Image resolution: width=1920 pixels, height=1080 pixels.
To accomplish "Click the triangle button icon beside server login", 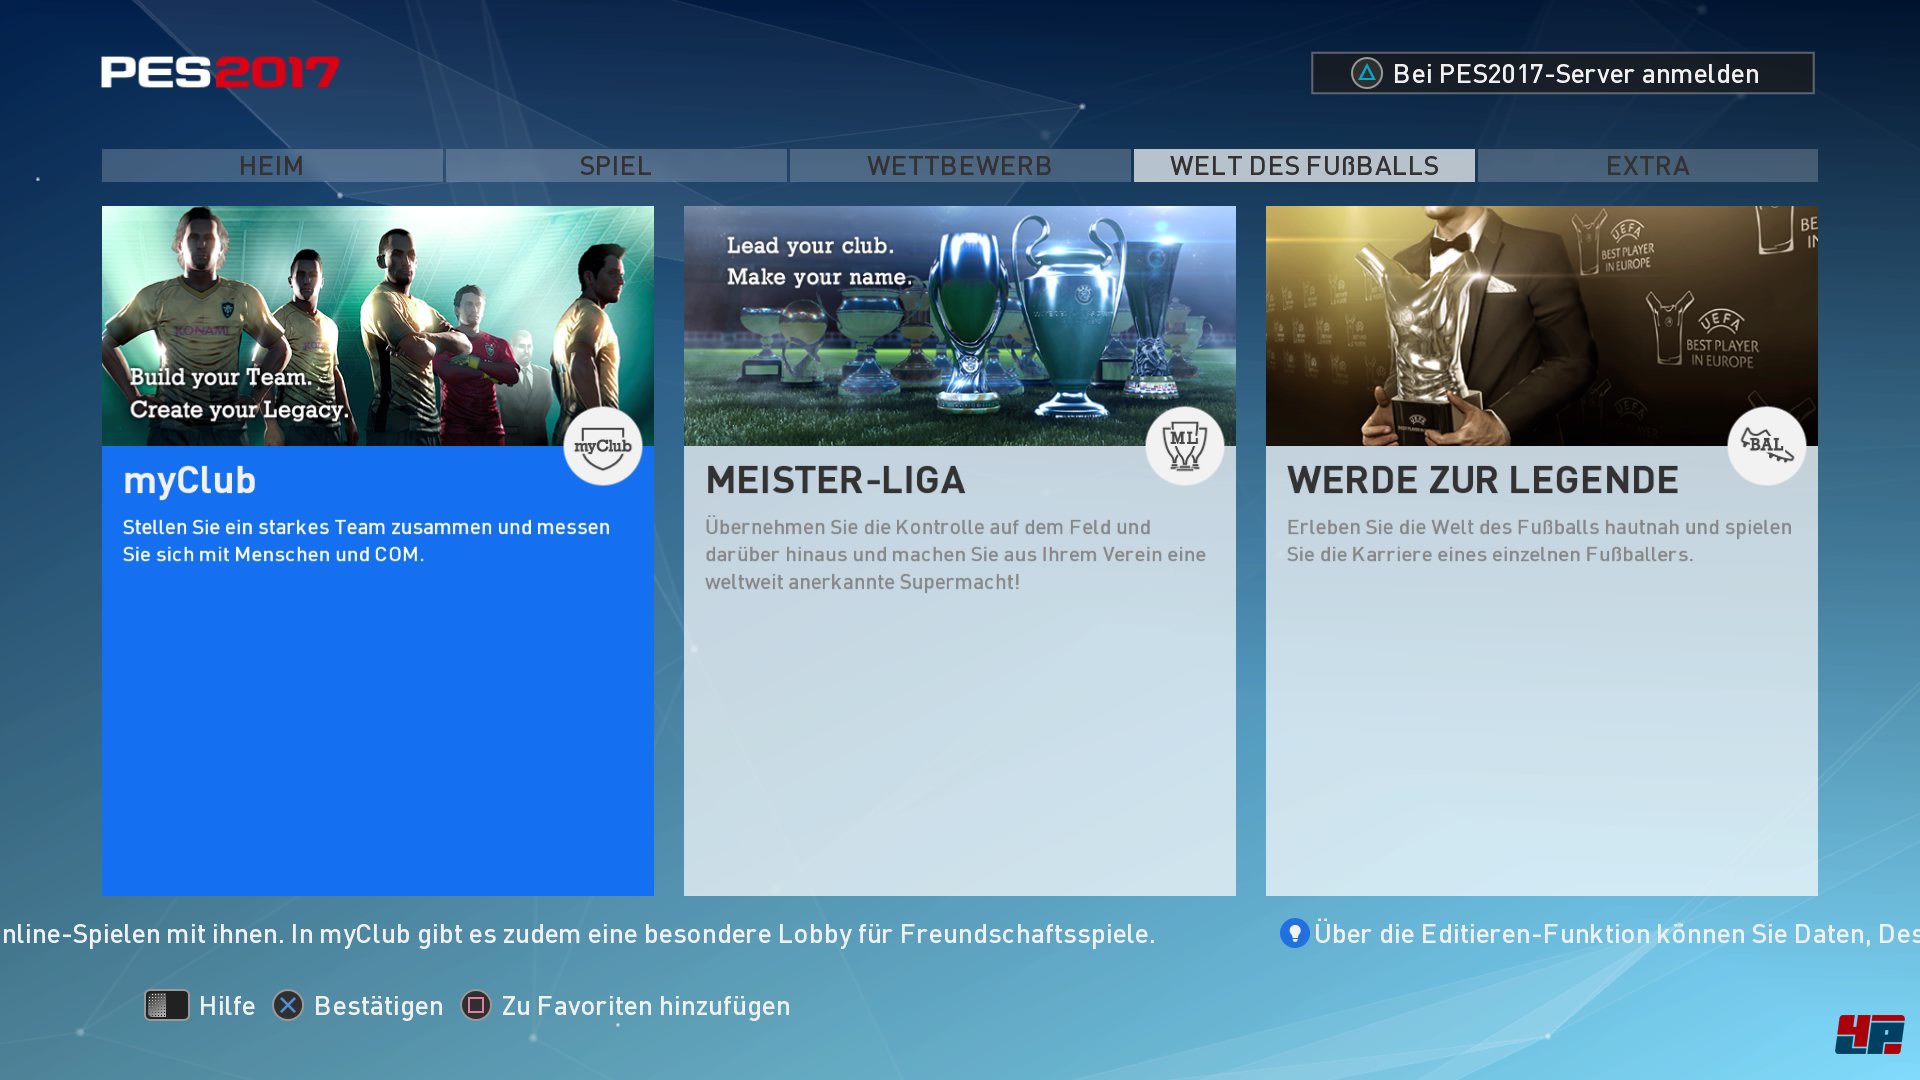I will 1366,73.
